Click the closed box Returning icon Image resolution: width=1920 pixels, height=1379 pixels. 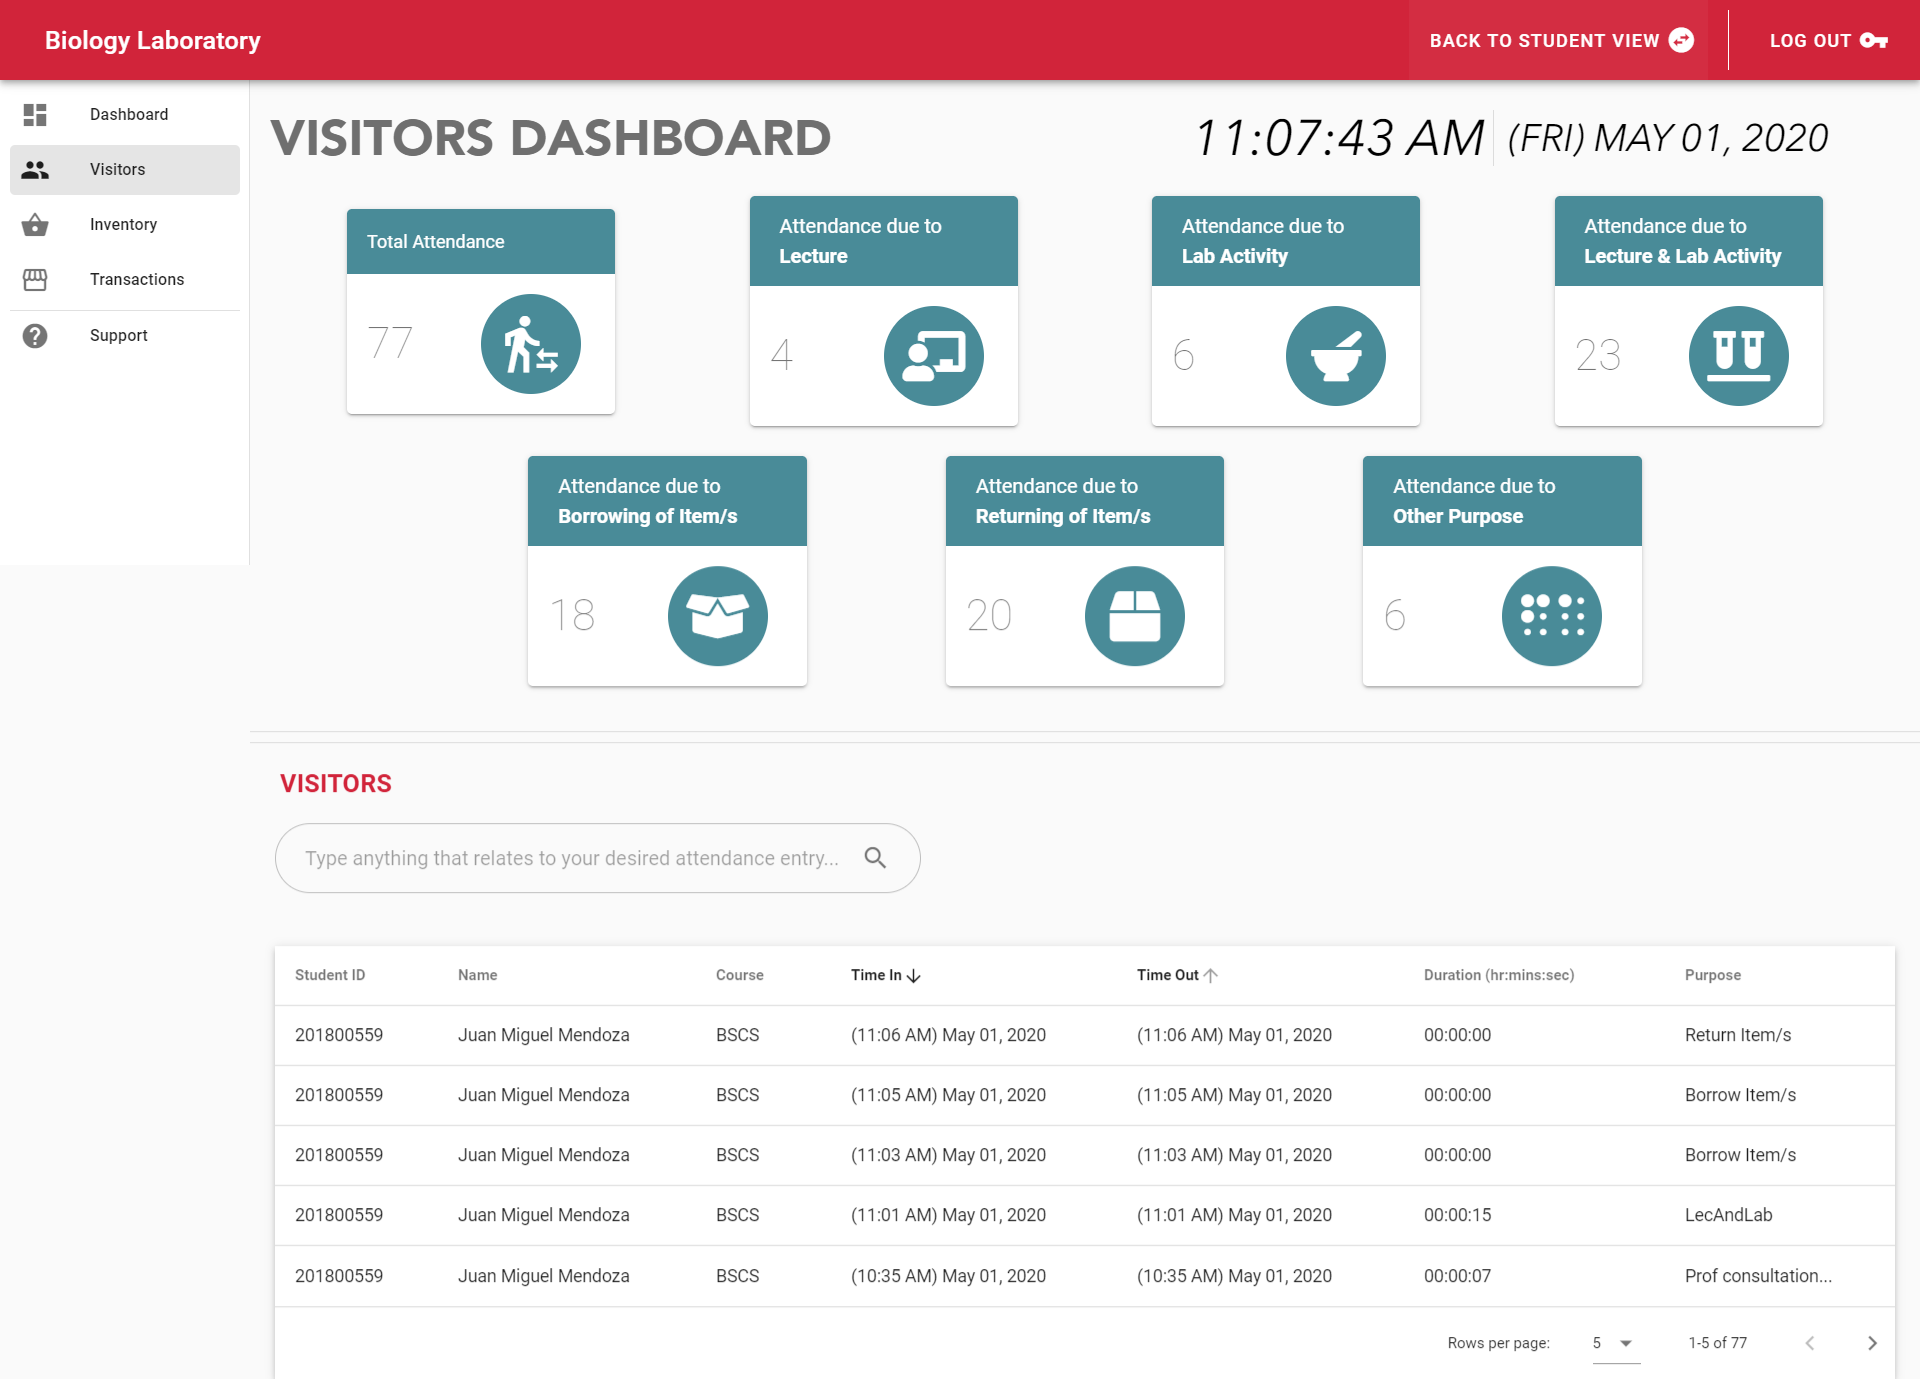[1134, 616]
